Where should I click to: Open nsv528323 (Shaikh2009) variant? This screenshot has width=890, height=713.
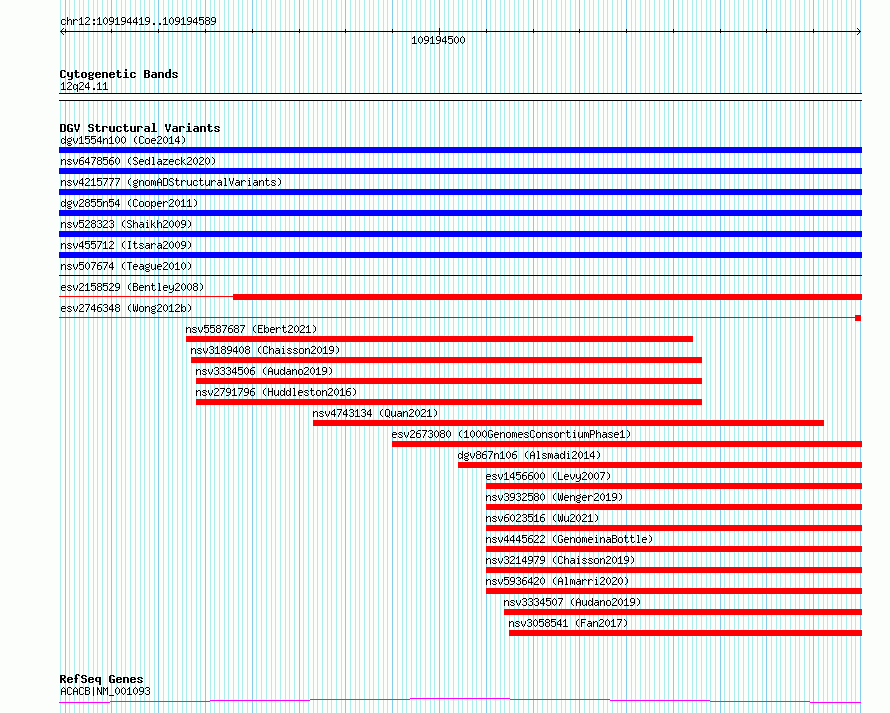click(x=126, y=224)
